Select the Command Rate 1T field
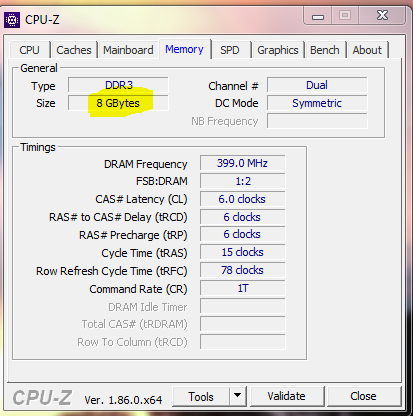413x416 pixels. click(x=242, y=288)
